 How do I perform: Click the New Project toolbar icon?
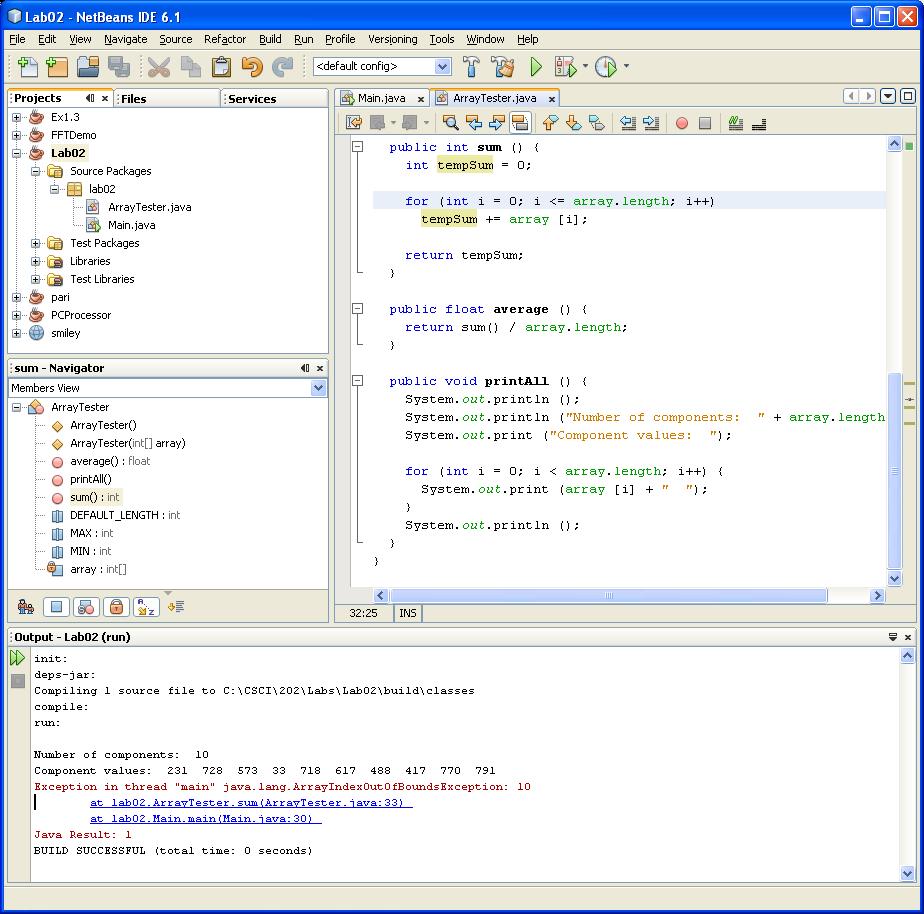57,67
